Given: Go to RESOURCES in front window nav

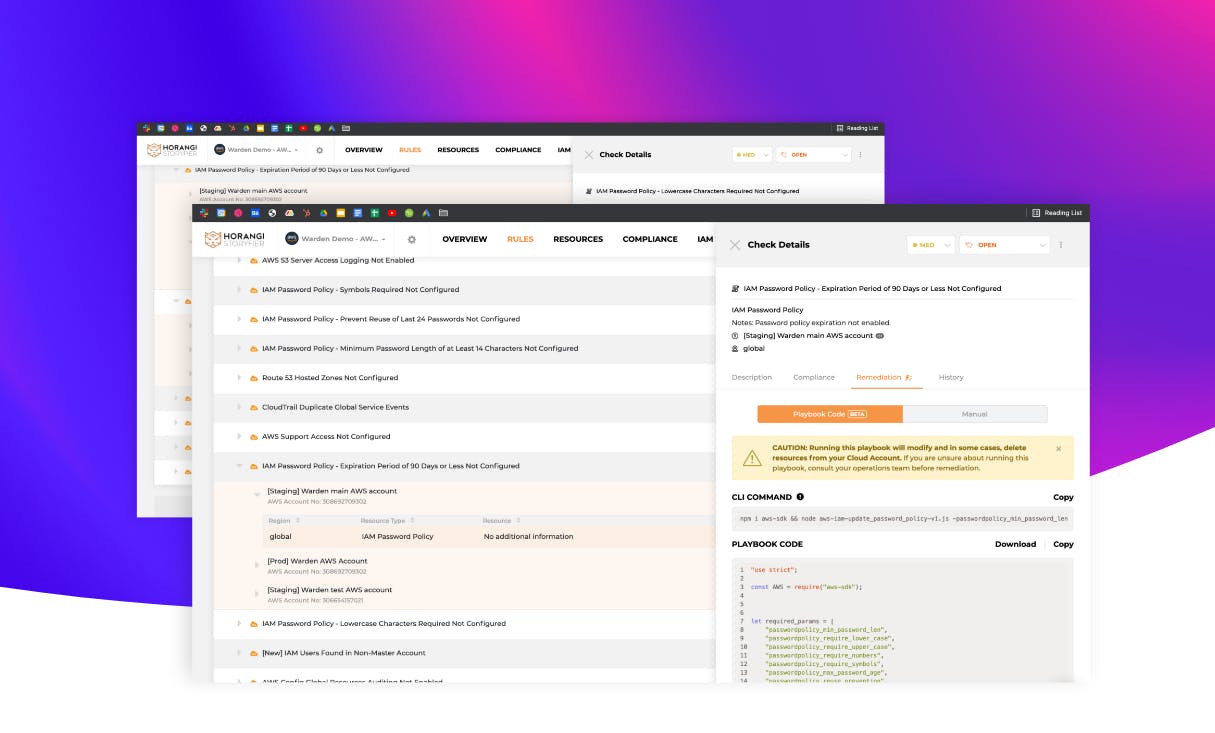Looking at the screenshot, I should 578,240.
